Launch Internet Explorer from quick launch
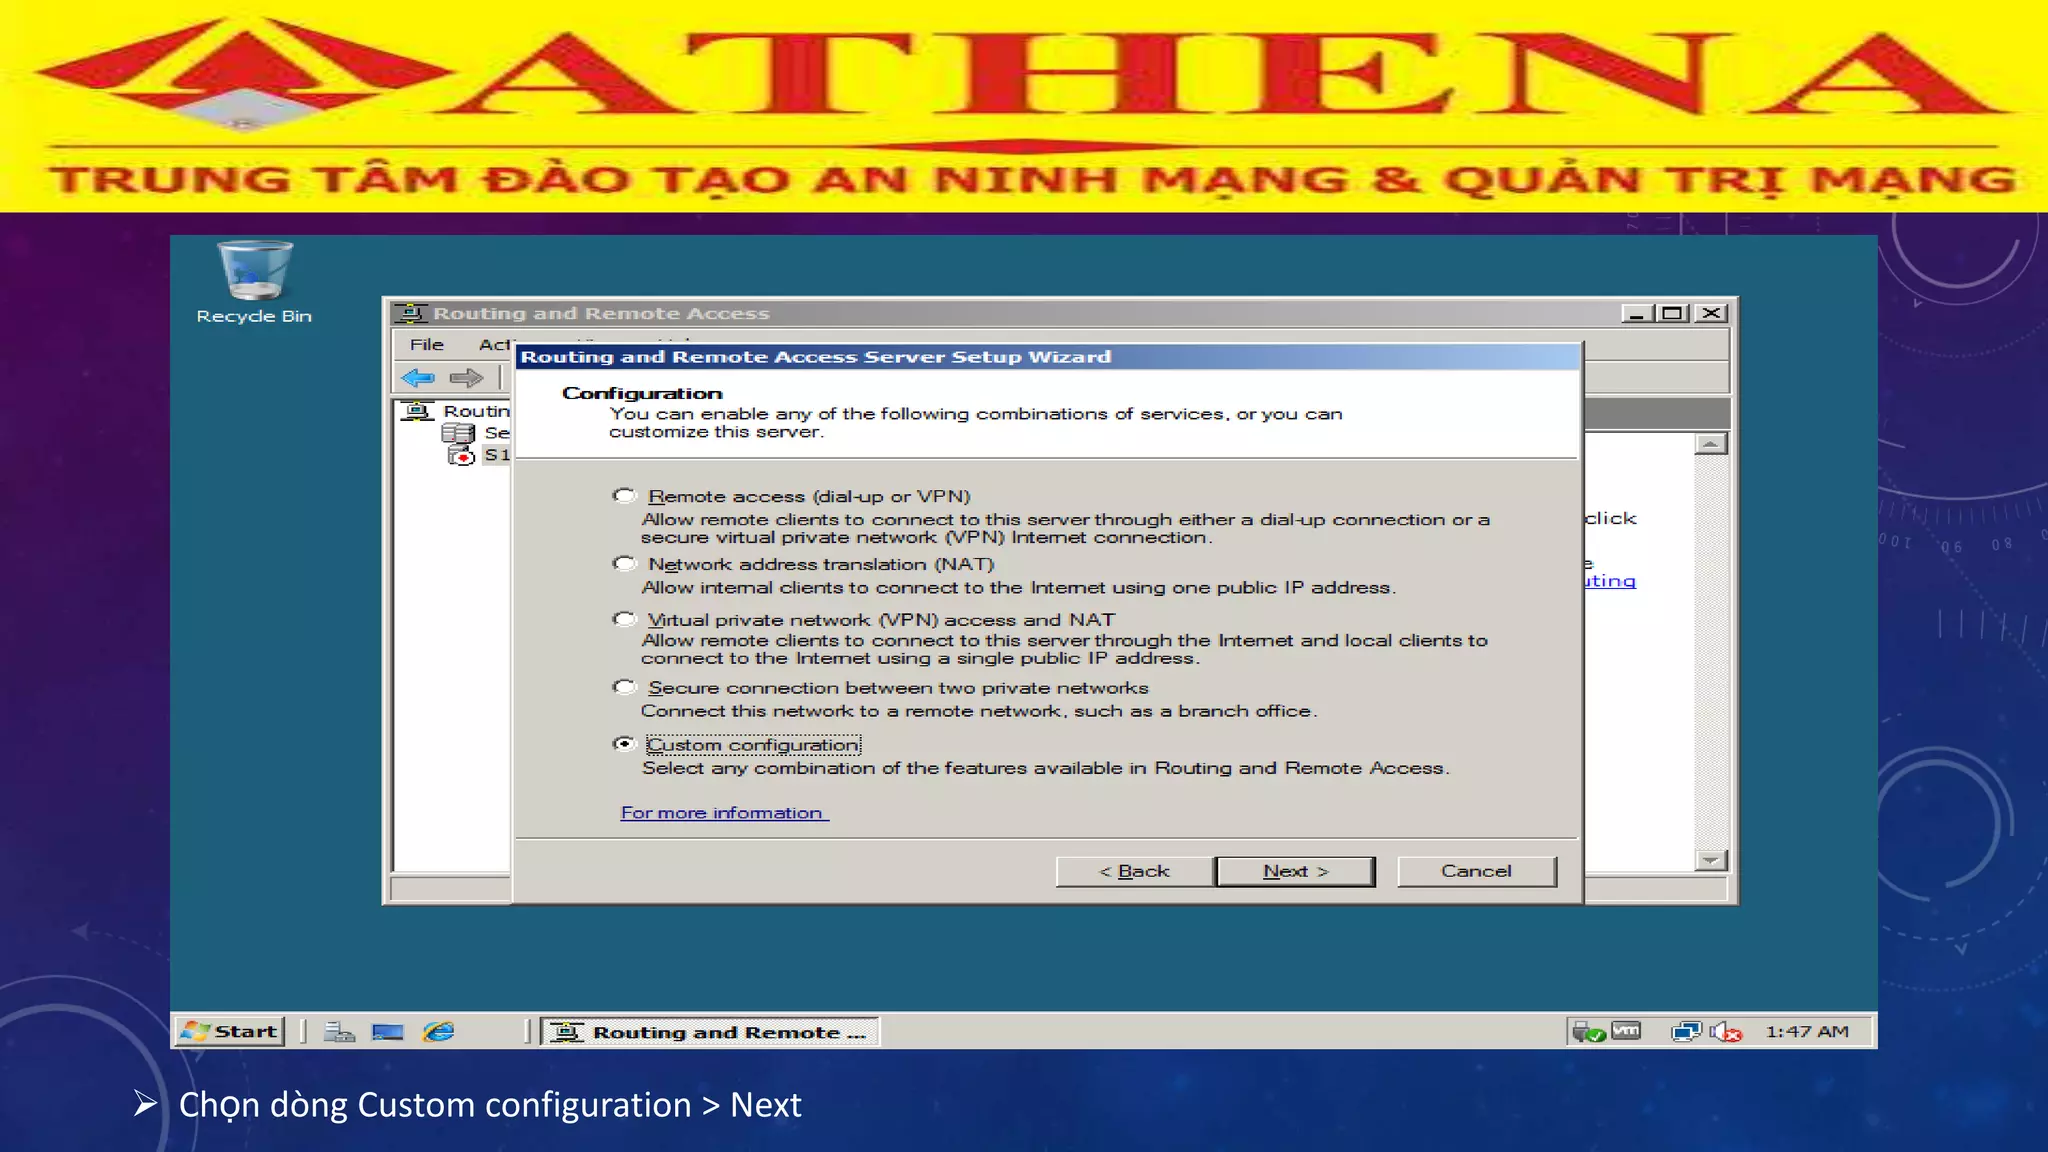This screenshot has width=2048, height=1152. [x=438, y=1031]
